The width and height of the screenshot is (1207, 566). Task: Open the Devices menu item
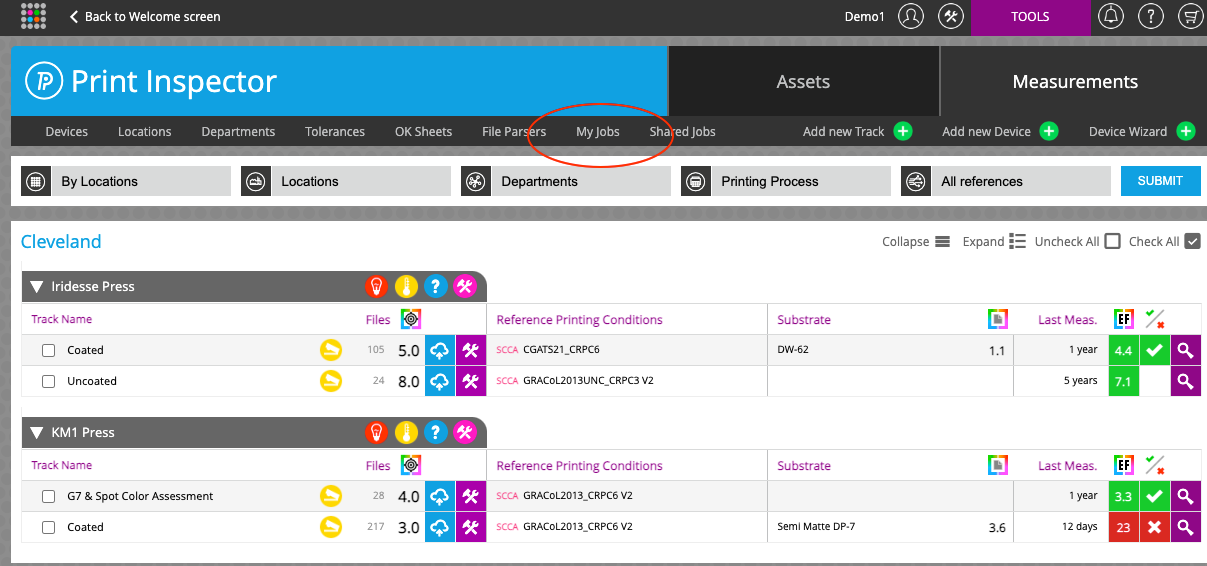click(x=67, y=131)
